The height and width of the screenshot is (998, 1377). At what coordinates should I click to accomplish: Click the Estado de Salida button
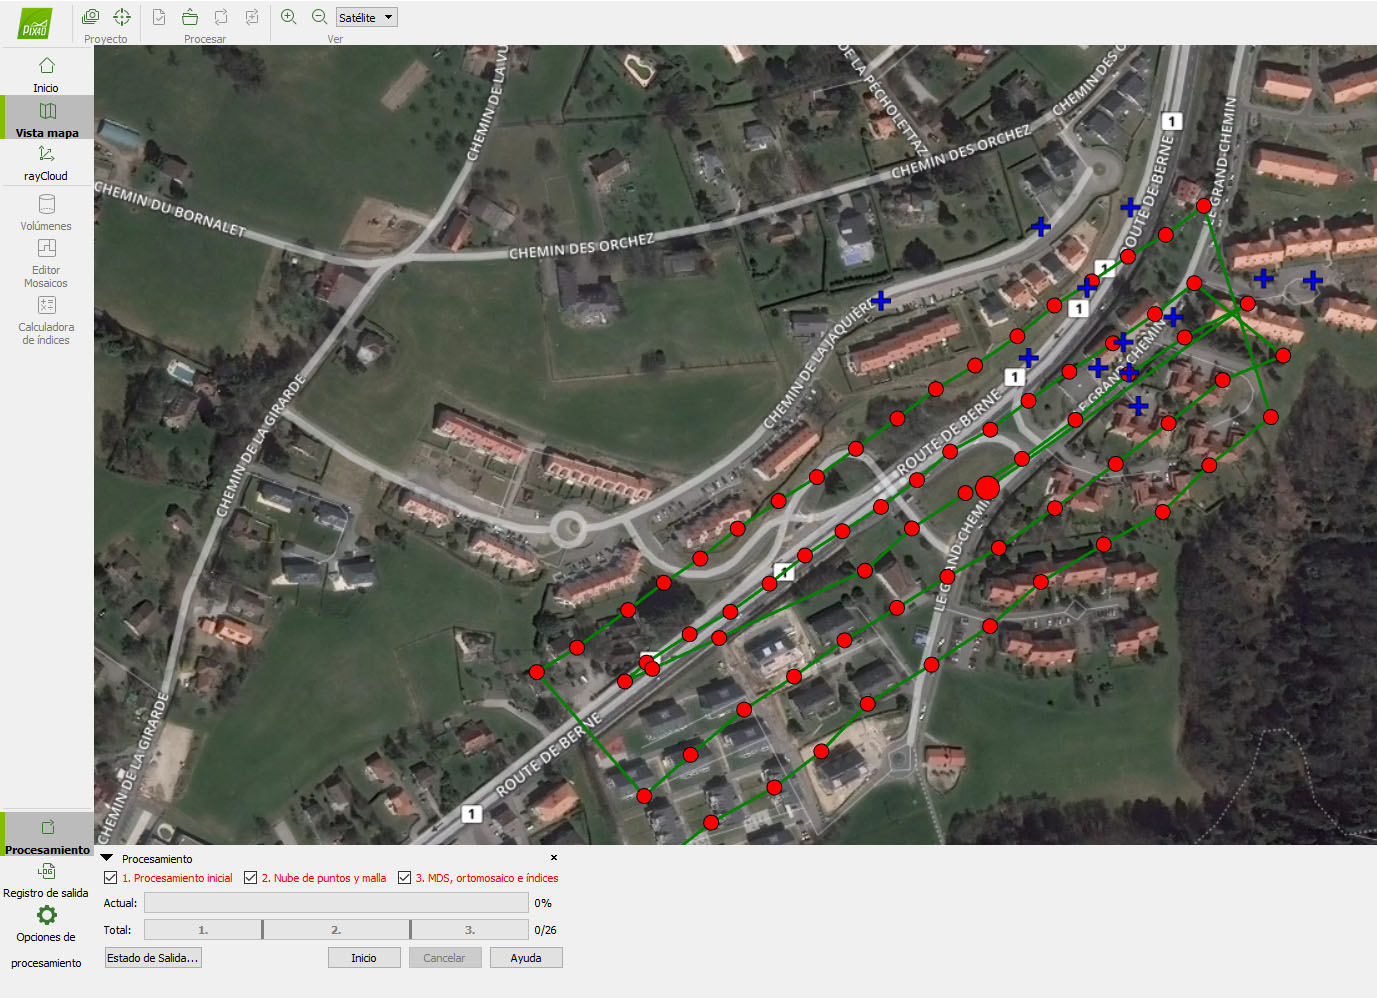153,958
